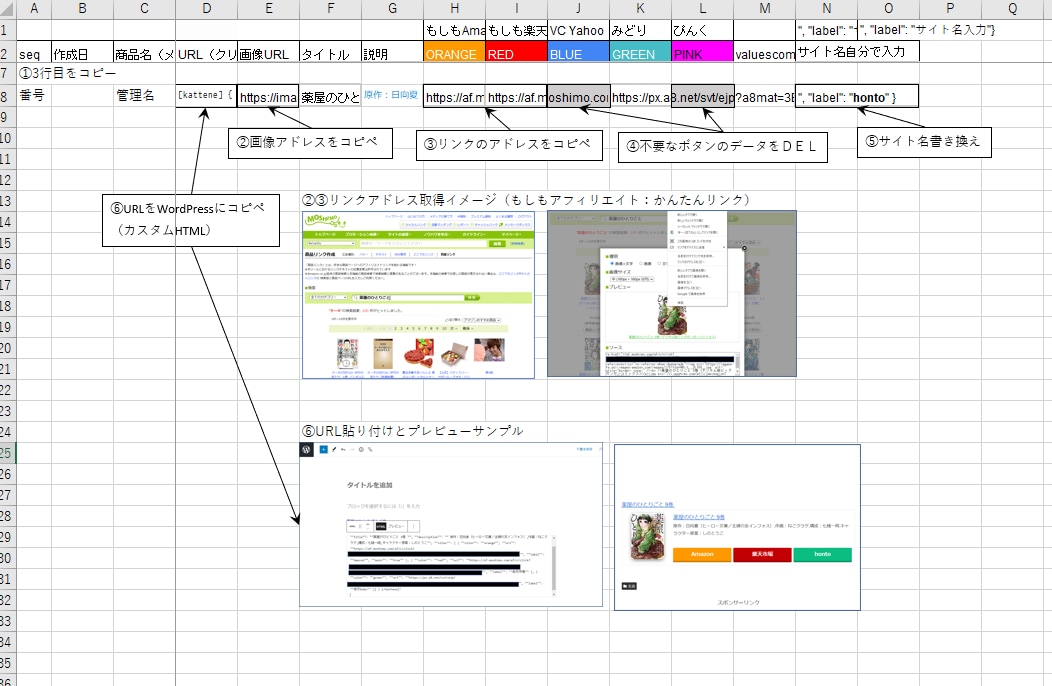1052x686 pixels.
Task: Select the PINK colored cell
Action: click(x=702, y=54)
